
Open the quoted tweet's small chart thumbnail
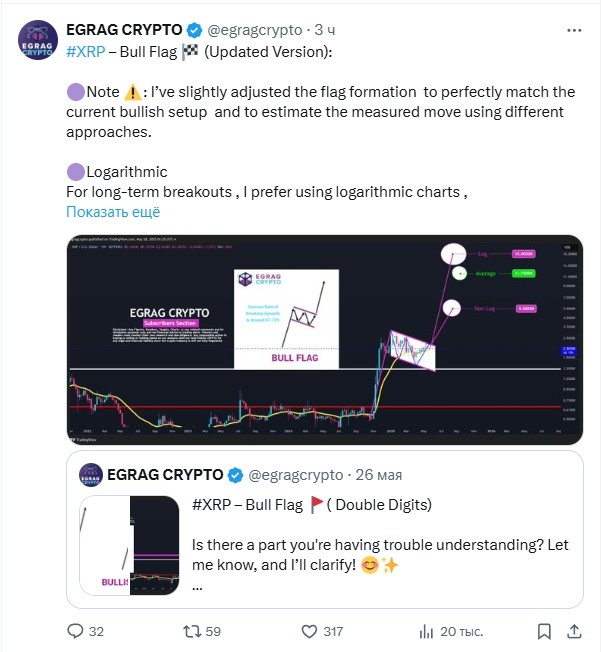click(x=128, y=545)
